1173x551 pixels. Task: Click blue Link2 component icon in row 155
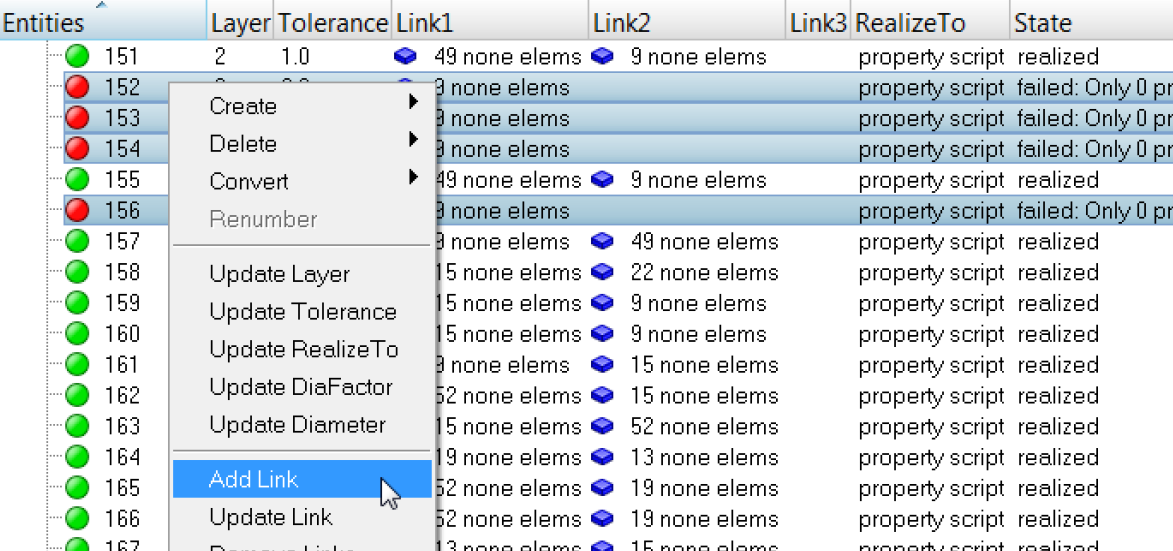[x=602, y=180]
